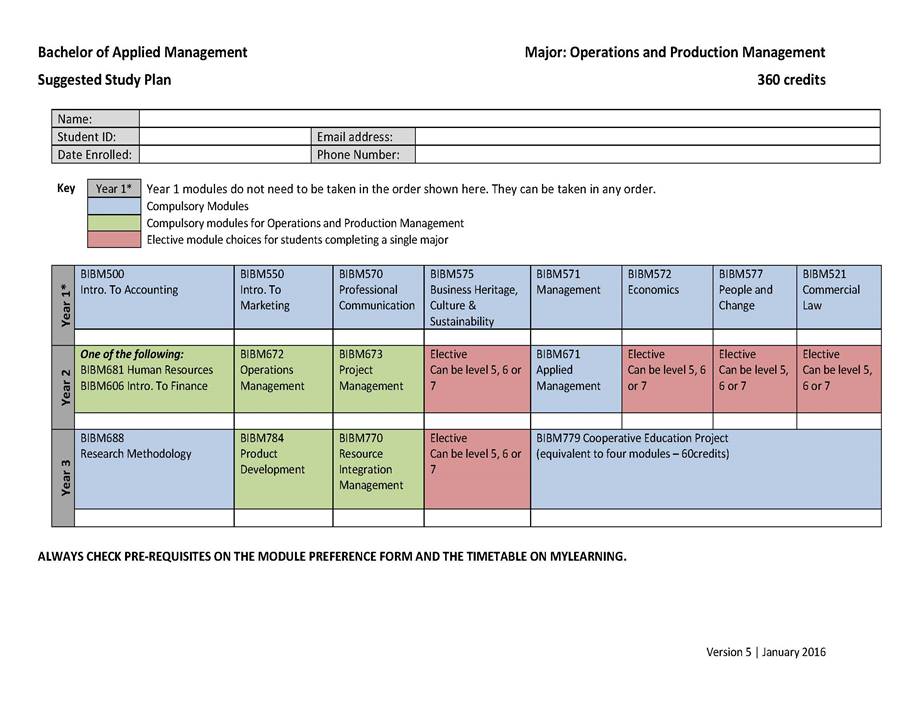
Task: Click the Student ID entry field
Action: pos(224,137)
